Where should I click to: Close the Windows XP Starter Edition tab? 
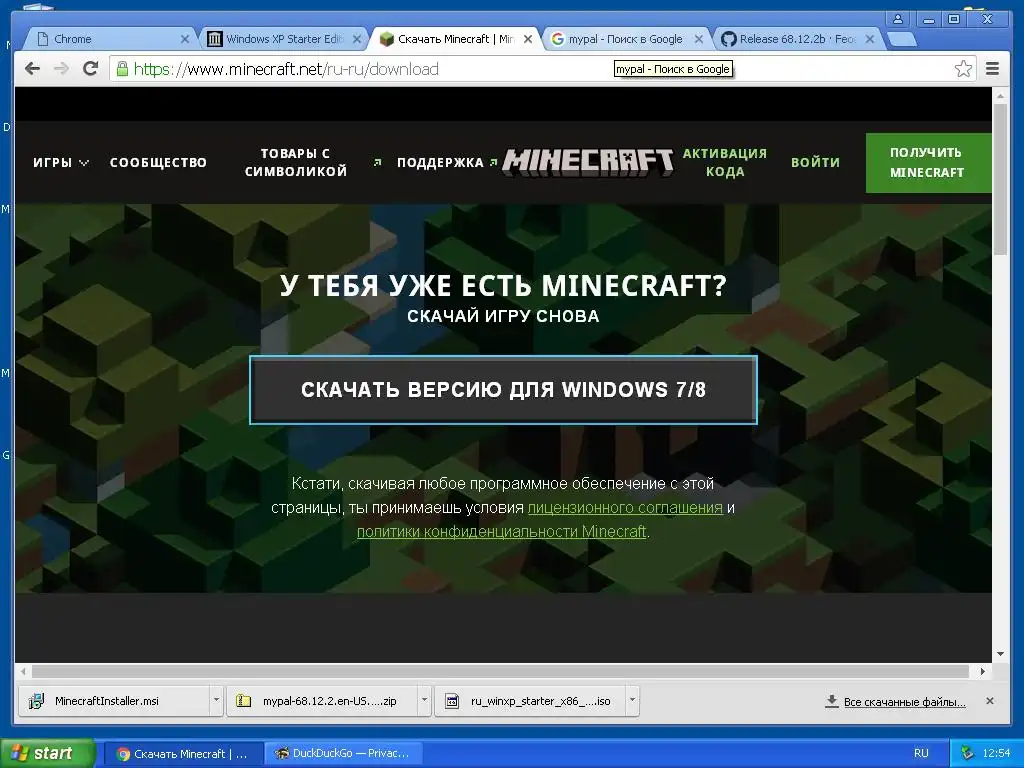tap(357, 39)
